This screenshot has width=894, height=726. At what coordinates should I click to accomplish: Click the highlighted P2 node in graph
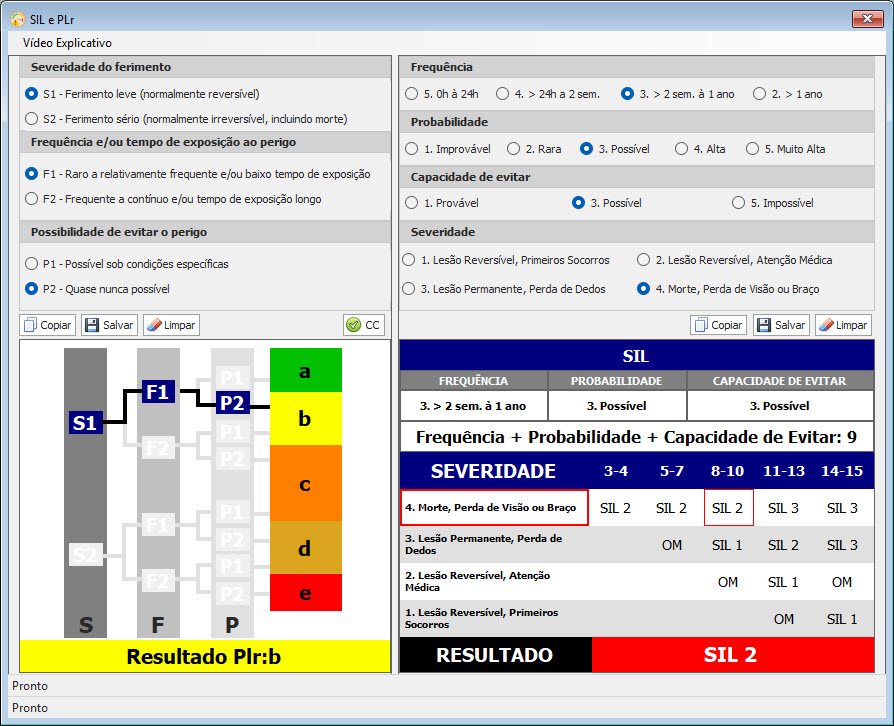point(233,403)
